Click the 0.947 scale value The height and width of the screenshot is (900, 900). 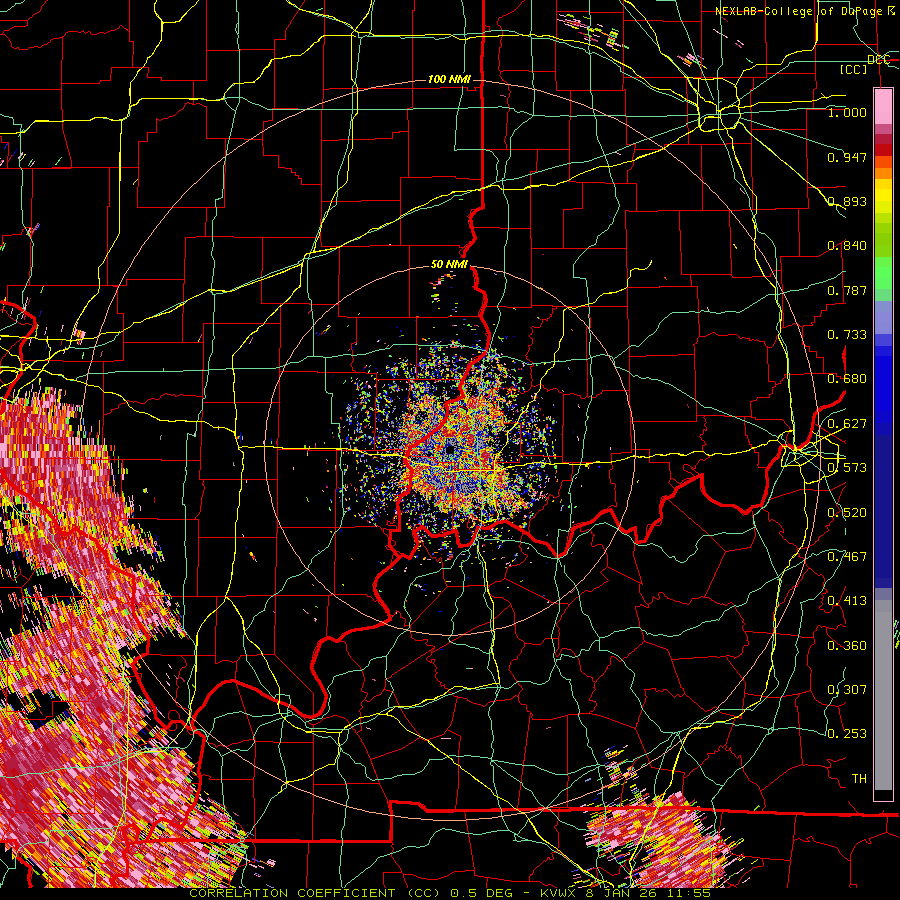point(847,157)
